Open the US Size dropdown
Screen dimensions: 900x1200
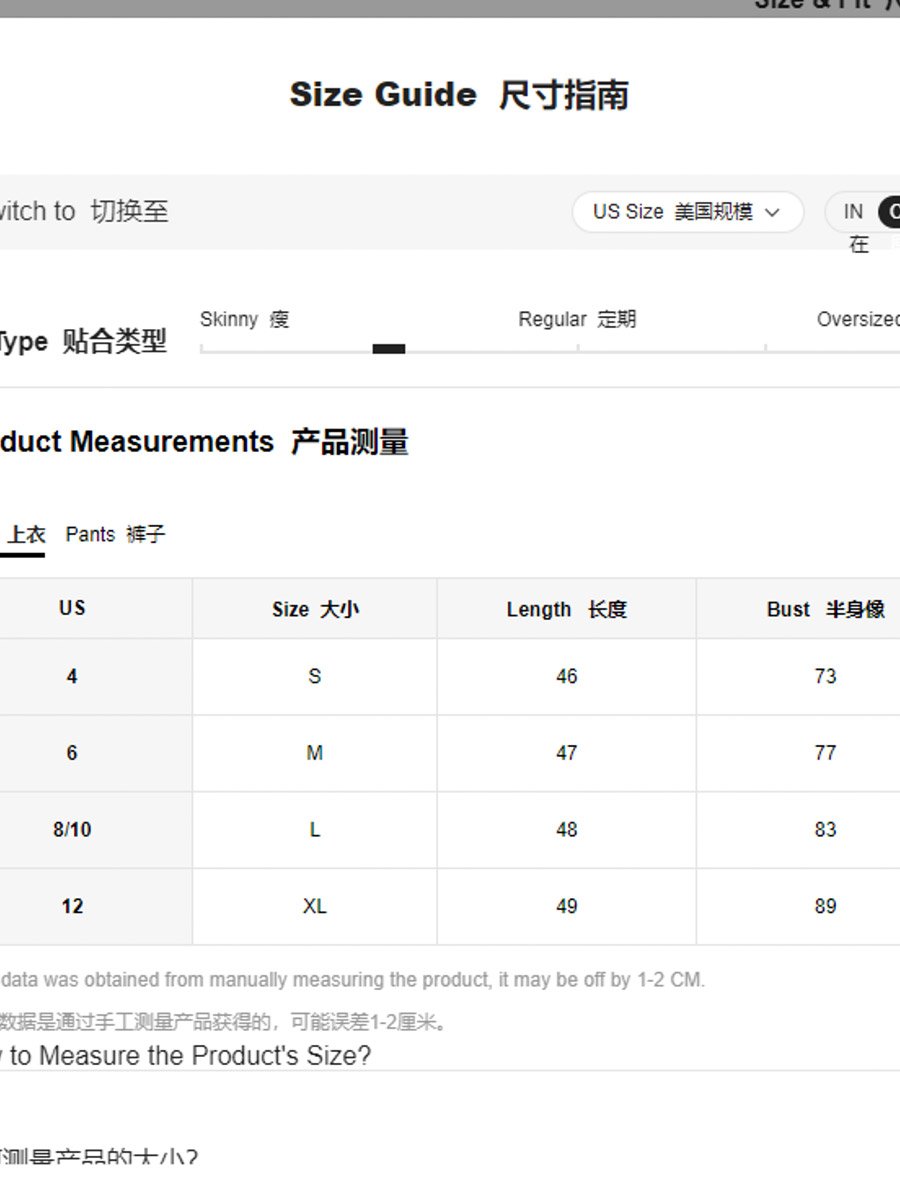(688, 212)
